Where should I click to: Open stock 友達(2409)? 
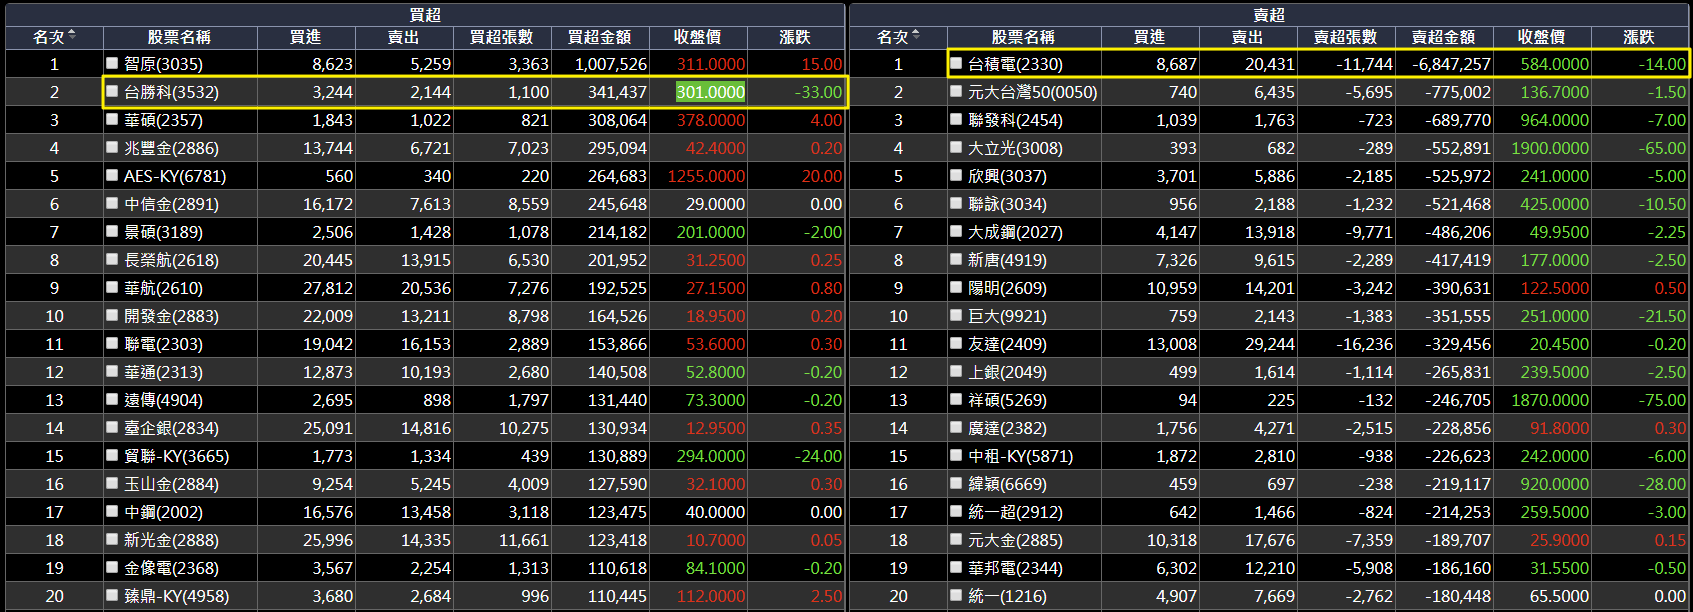[x=1007, y=344]
